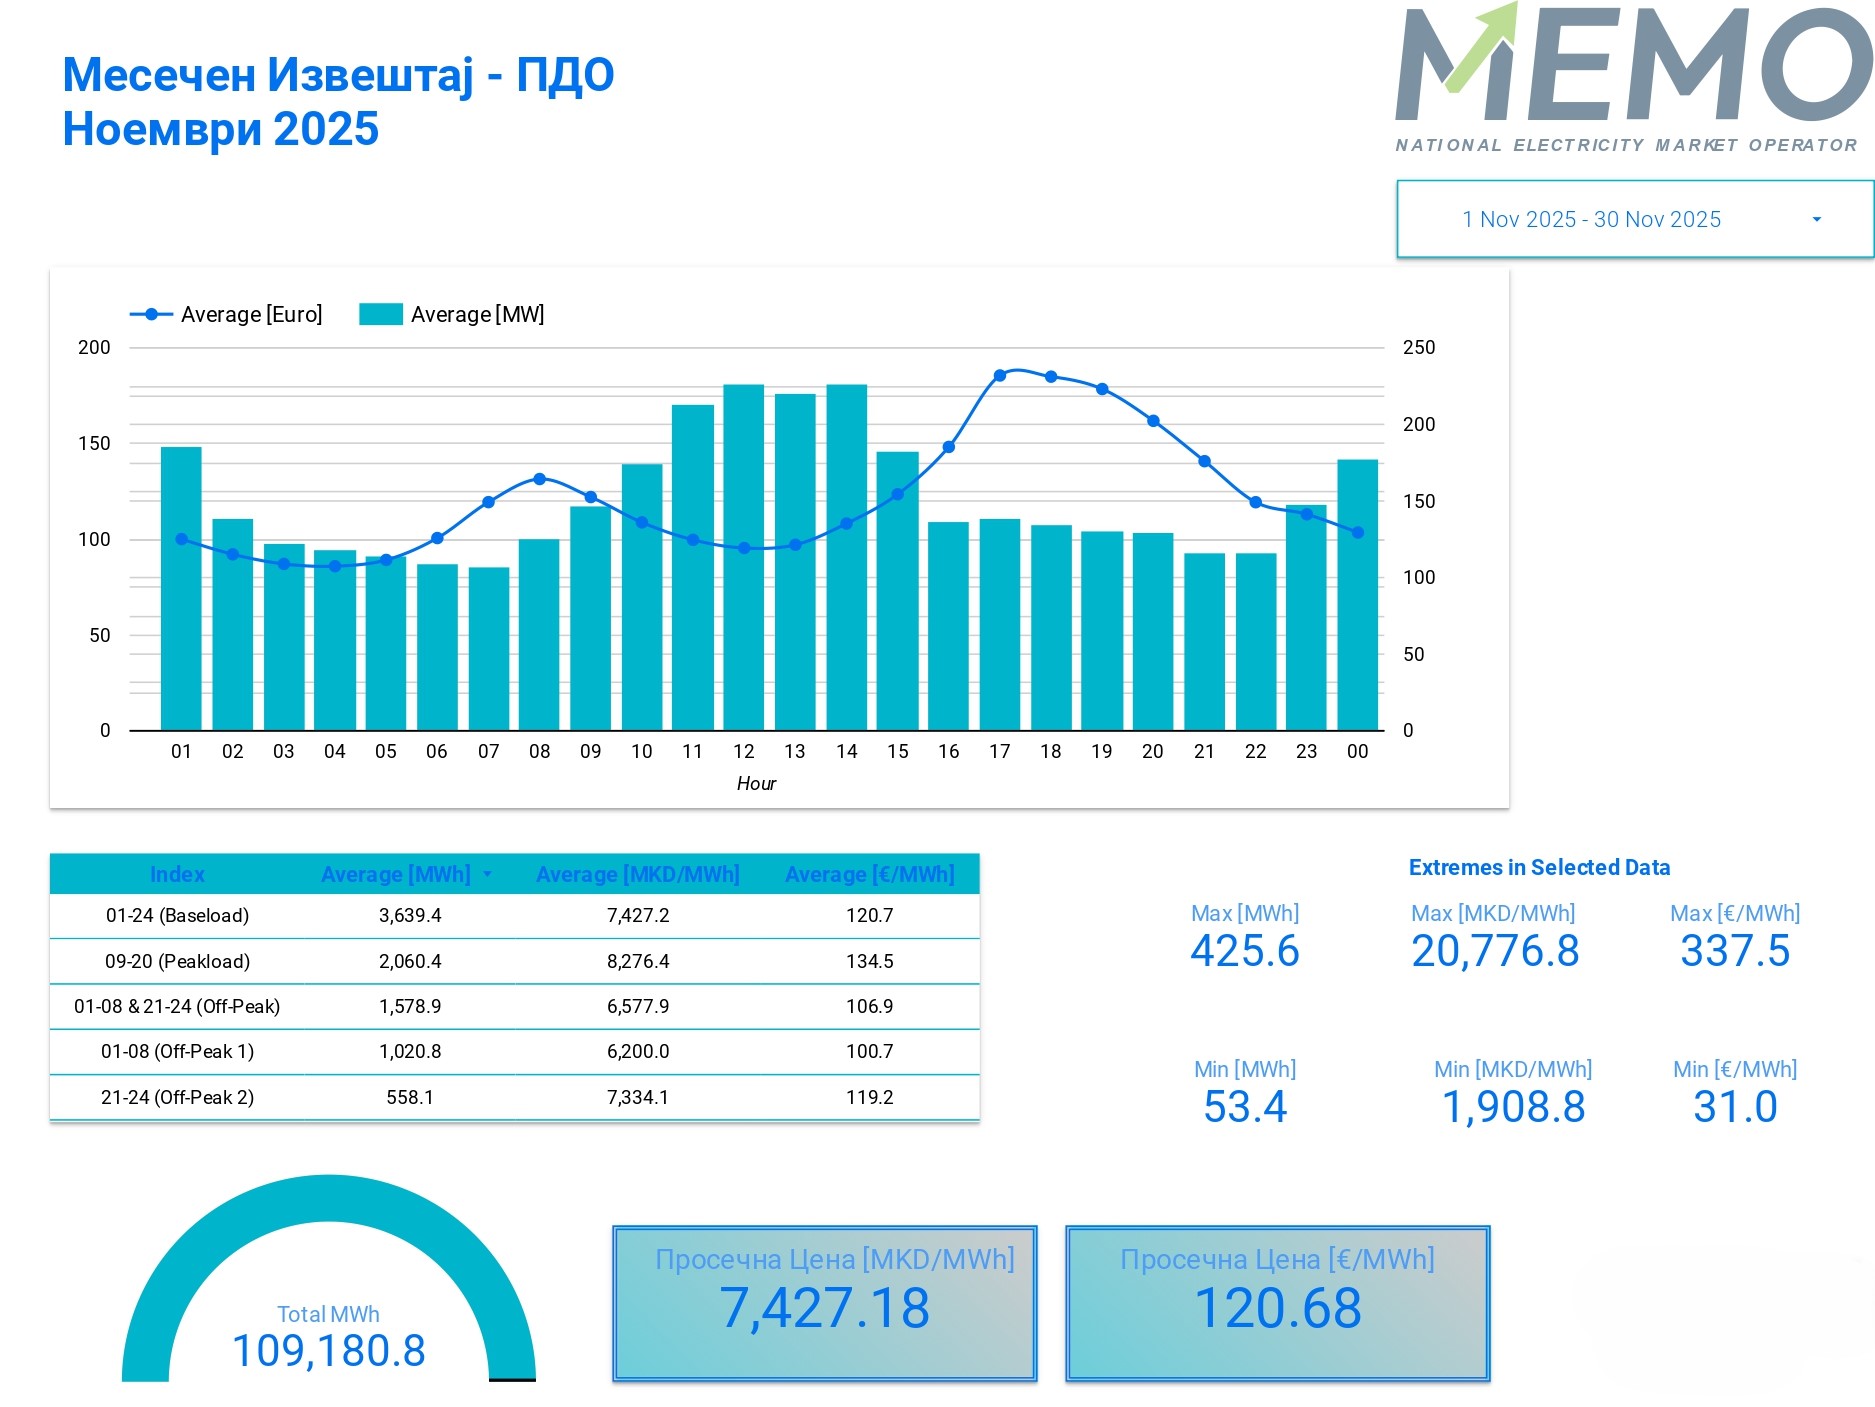The height and width of the screenshot is (1407, 1875).
Task: Click the '1 Nov 2025 - 30 Nov 2025' date text
Action: click(x=1591, y=220)
